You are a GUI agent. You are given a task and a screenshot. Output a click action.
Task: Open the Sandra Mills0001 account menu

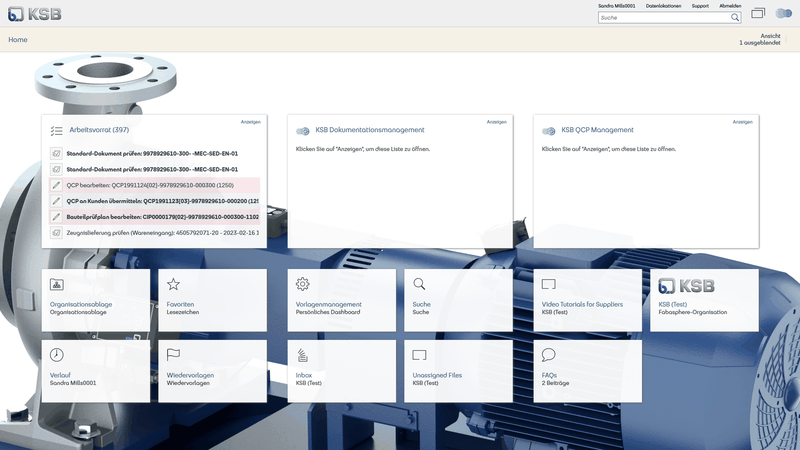(616, 6)
